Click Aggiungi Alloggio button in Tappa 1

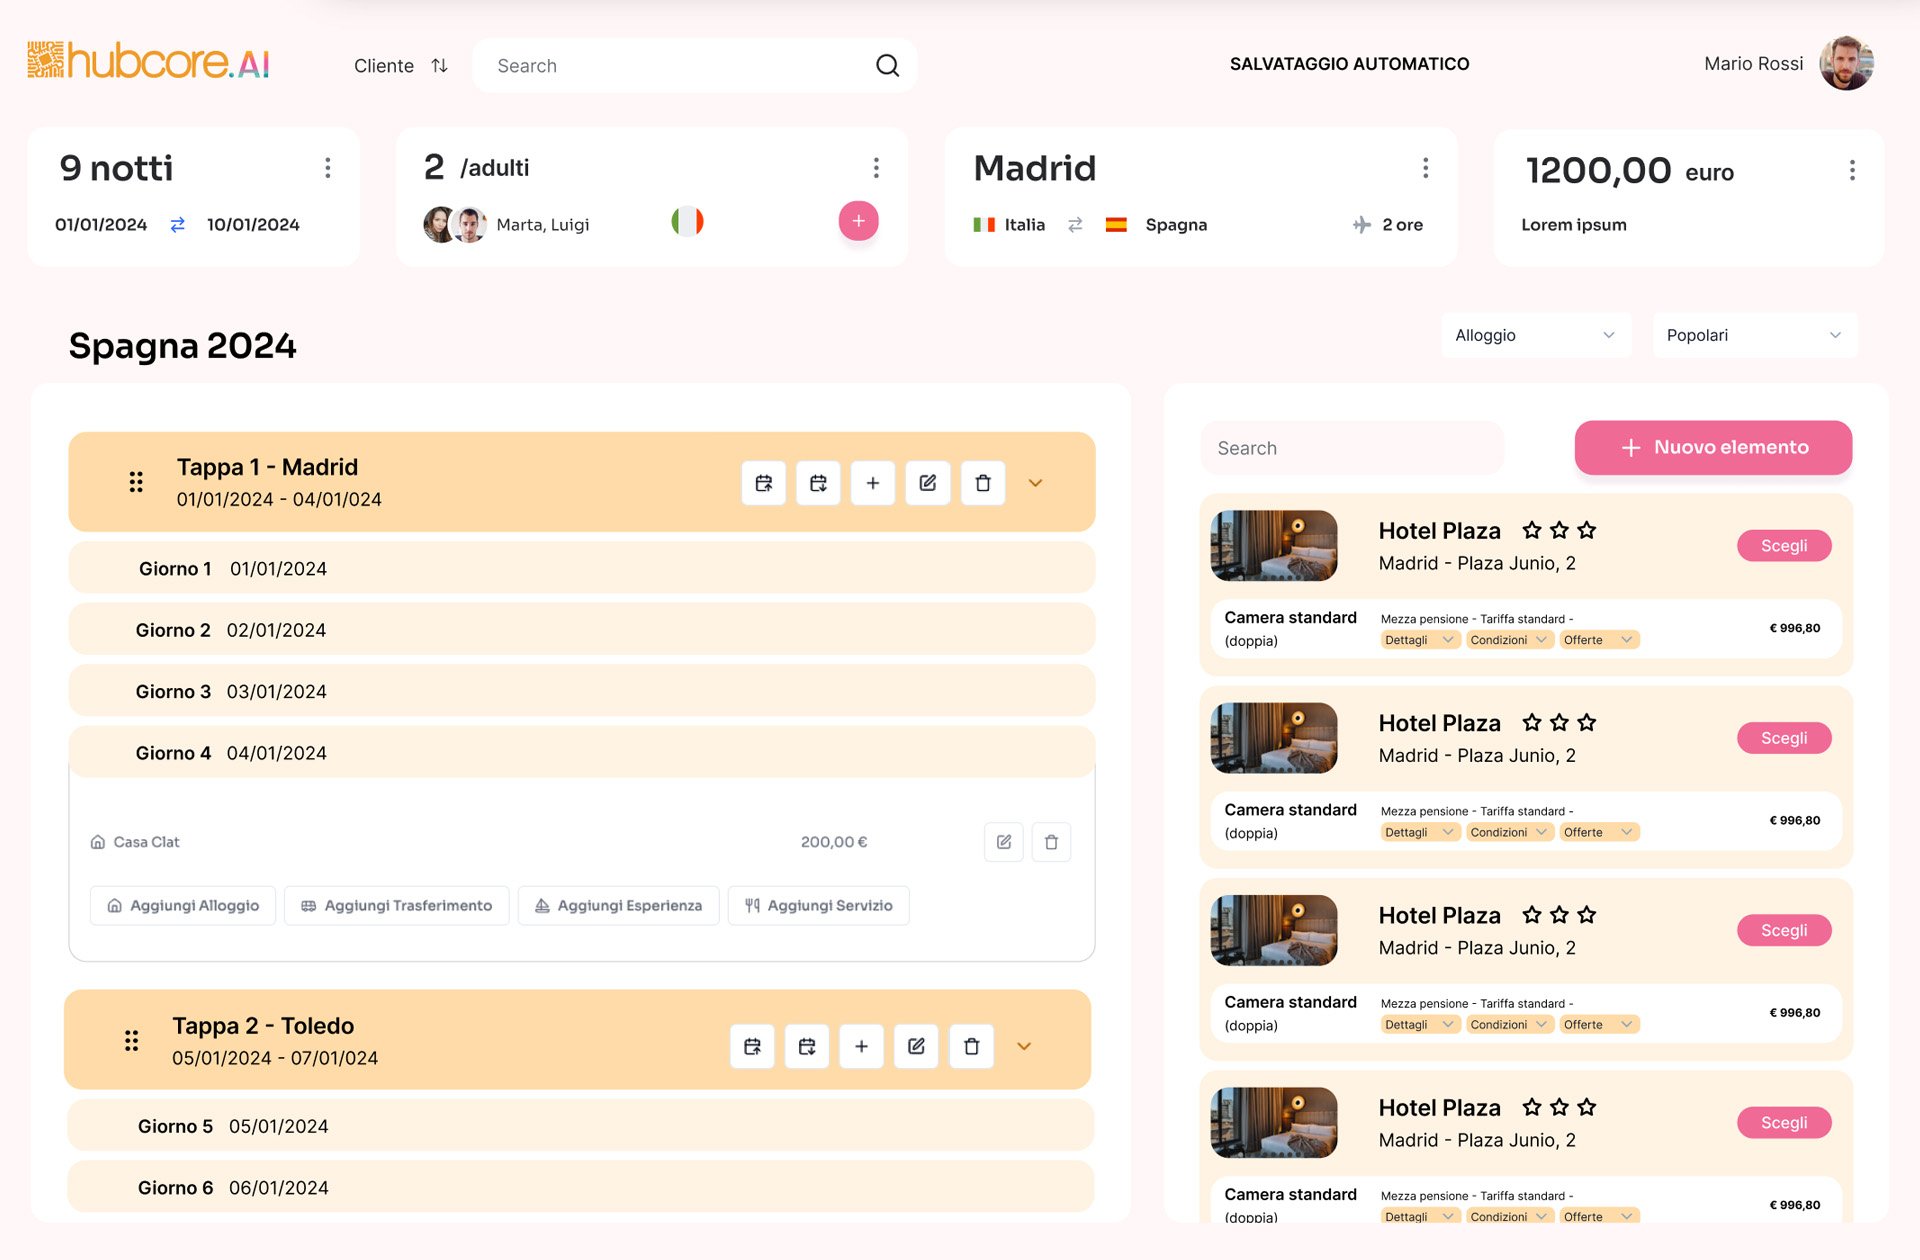click(x=180, y=904)
